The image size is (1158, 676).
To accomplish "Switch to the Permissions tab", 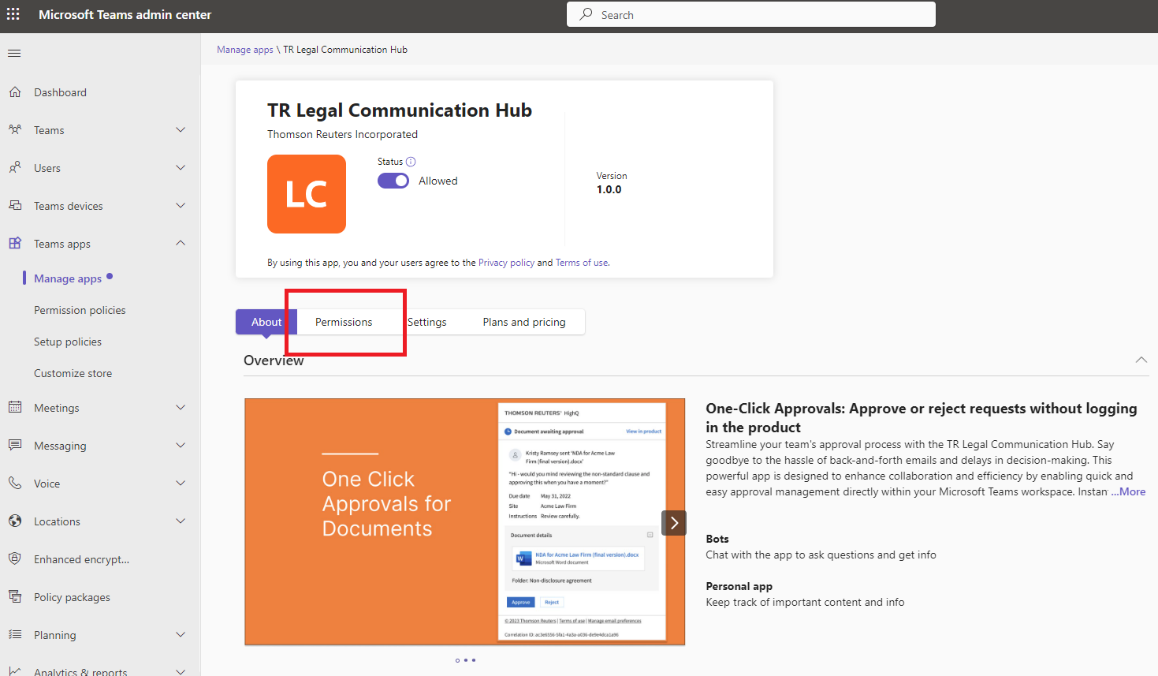I will 343,322.
